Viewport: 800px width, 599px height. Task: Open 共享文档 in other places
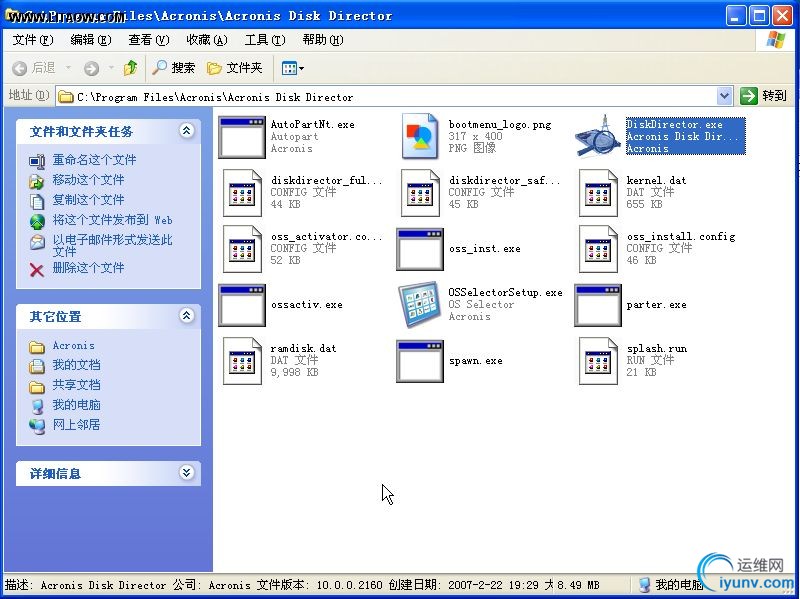point(77,385)
